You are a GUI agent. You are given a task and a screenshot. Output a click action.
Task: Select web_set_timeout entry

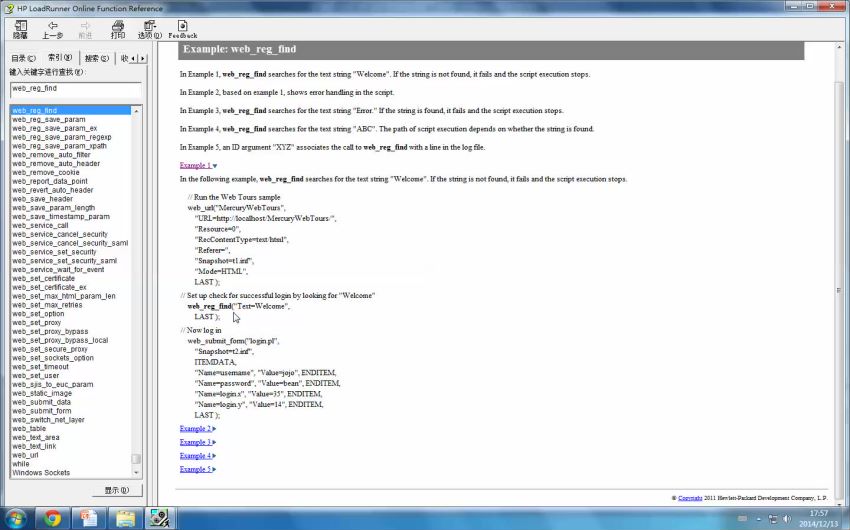click(x=40, y=367)
